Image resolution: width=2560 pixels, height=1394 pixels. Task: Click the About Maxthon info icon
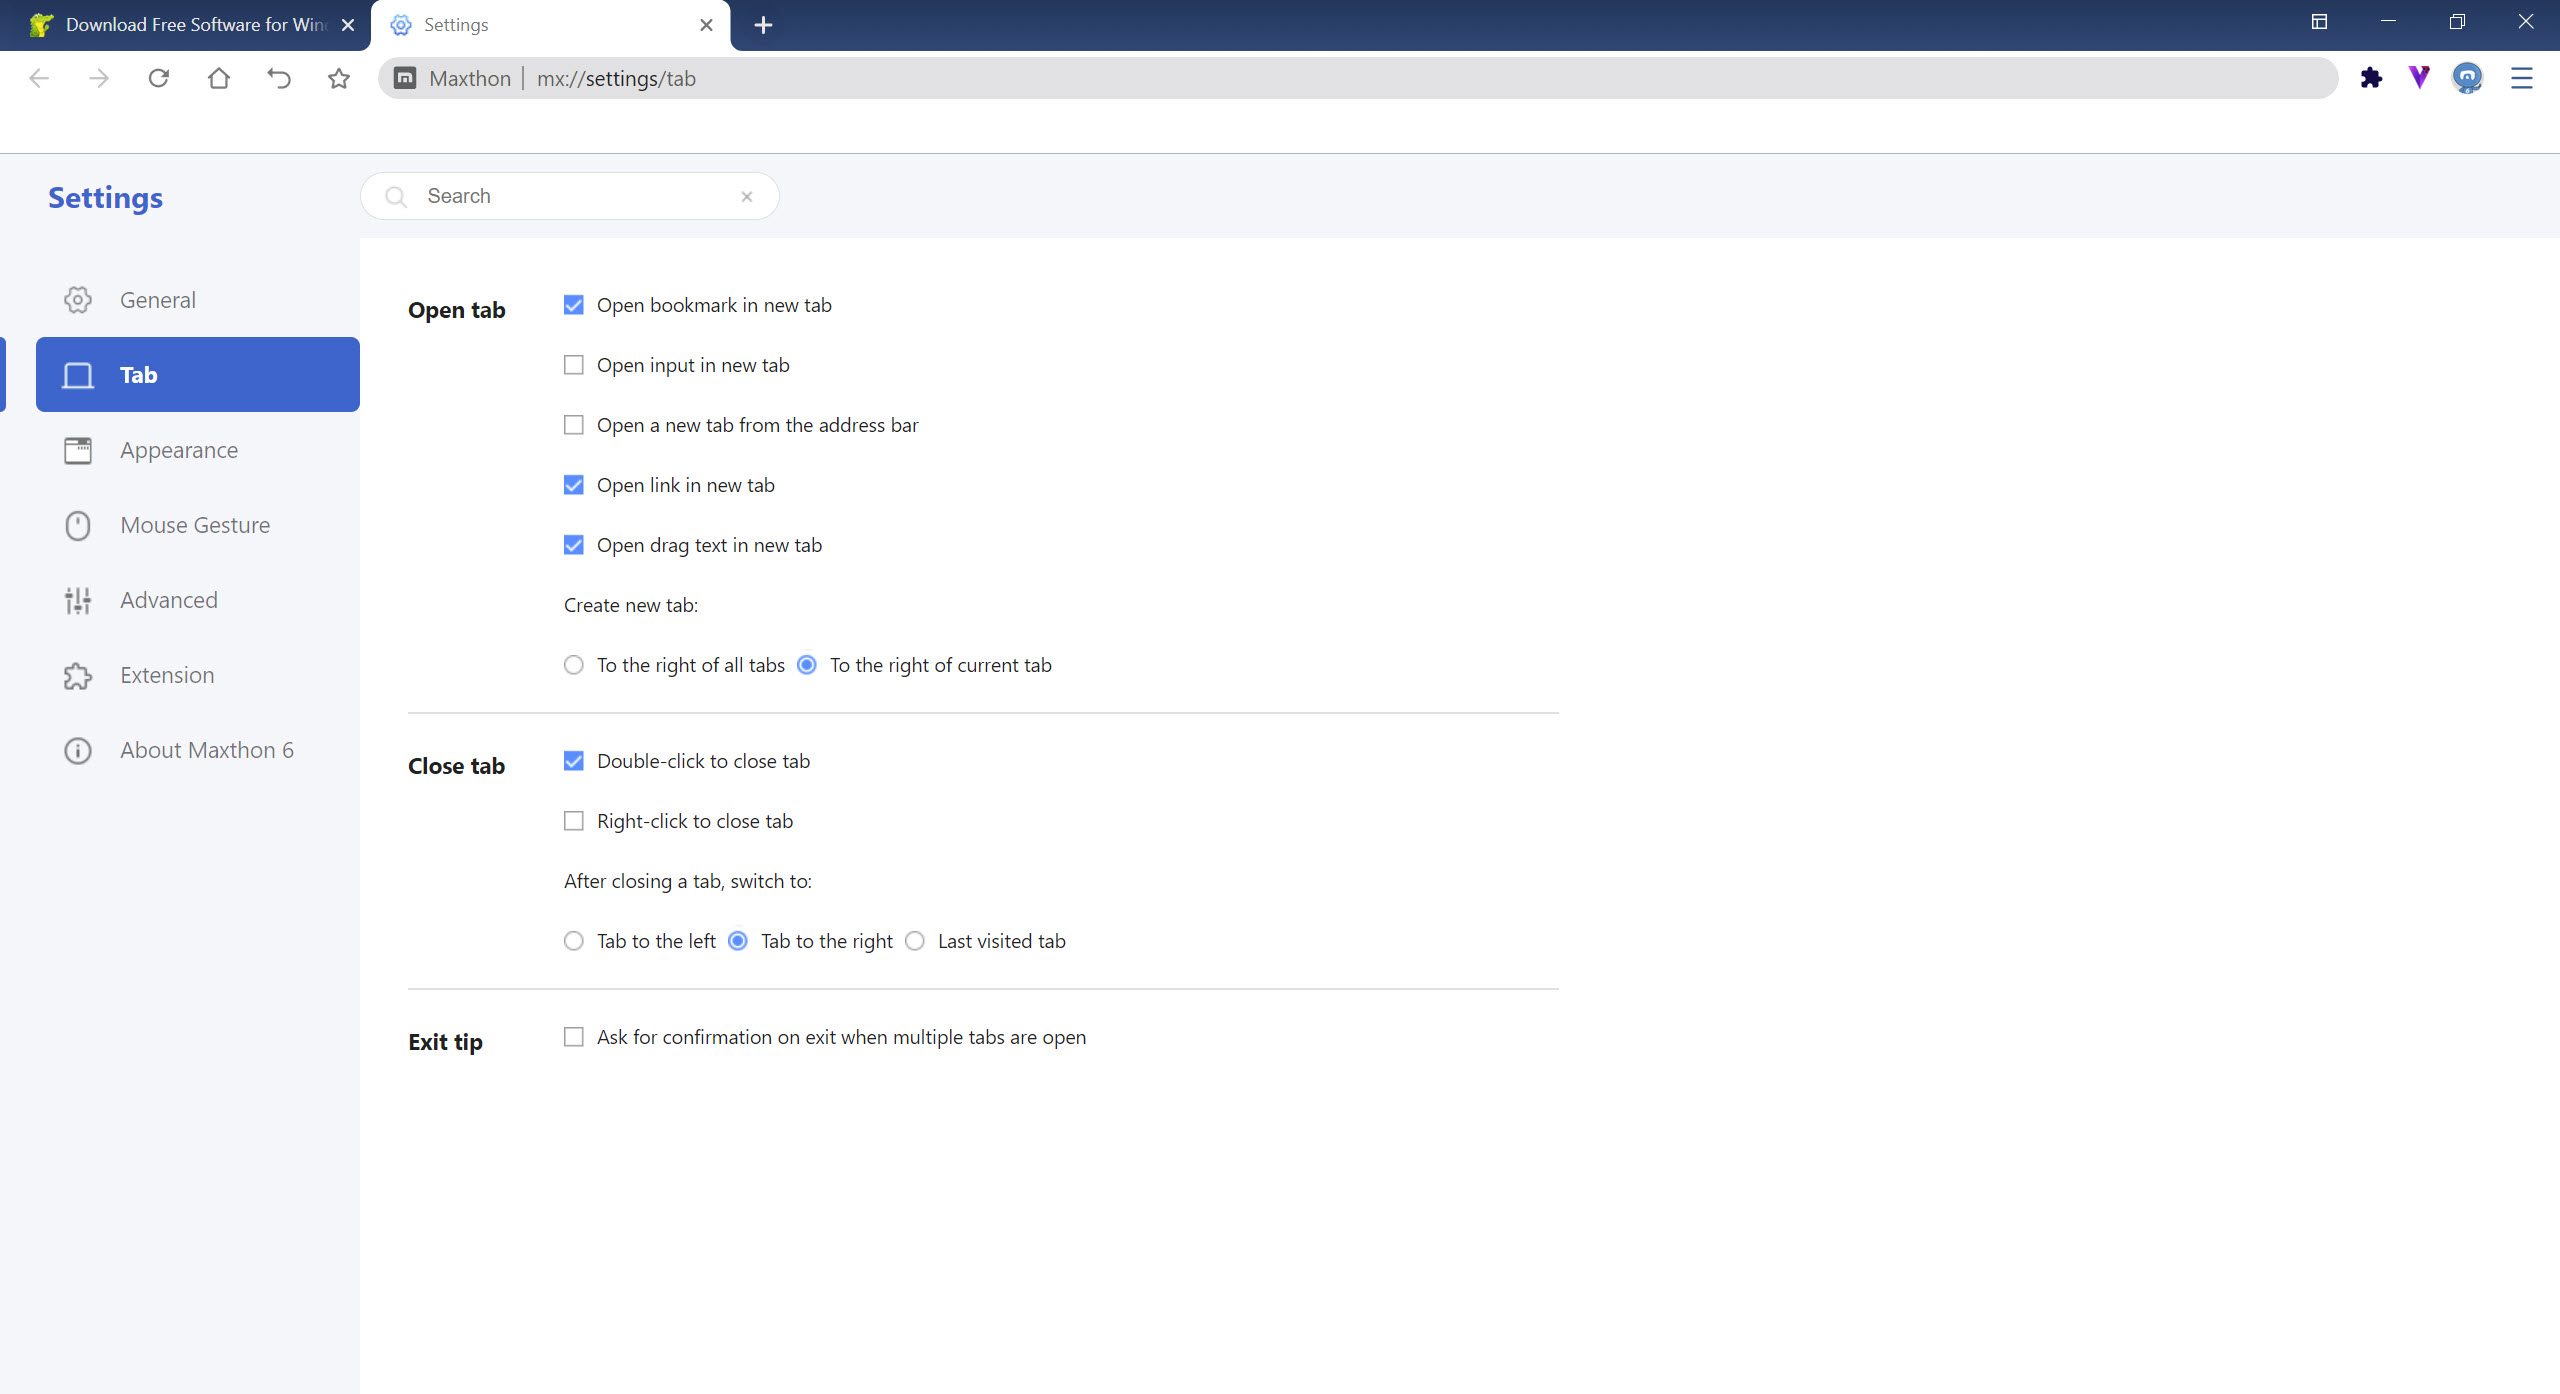[78, 750]
